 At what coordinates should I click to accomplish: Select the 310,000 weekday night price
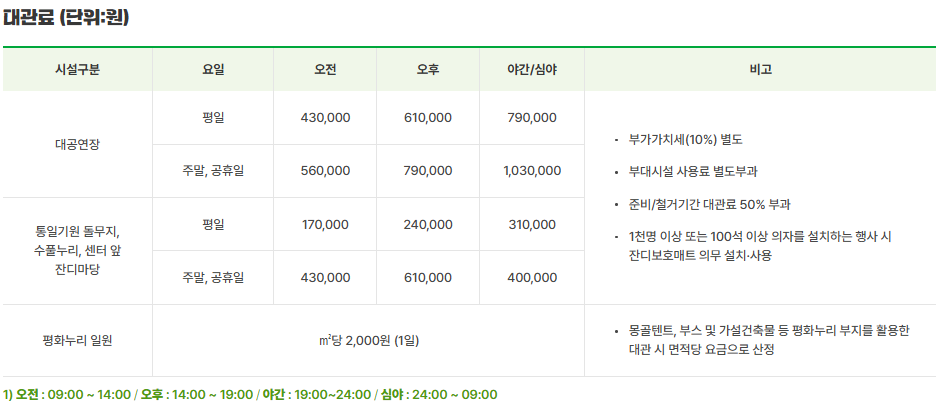(x=532, y=225)
